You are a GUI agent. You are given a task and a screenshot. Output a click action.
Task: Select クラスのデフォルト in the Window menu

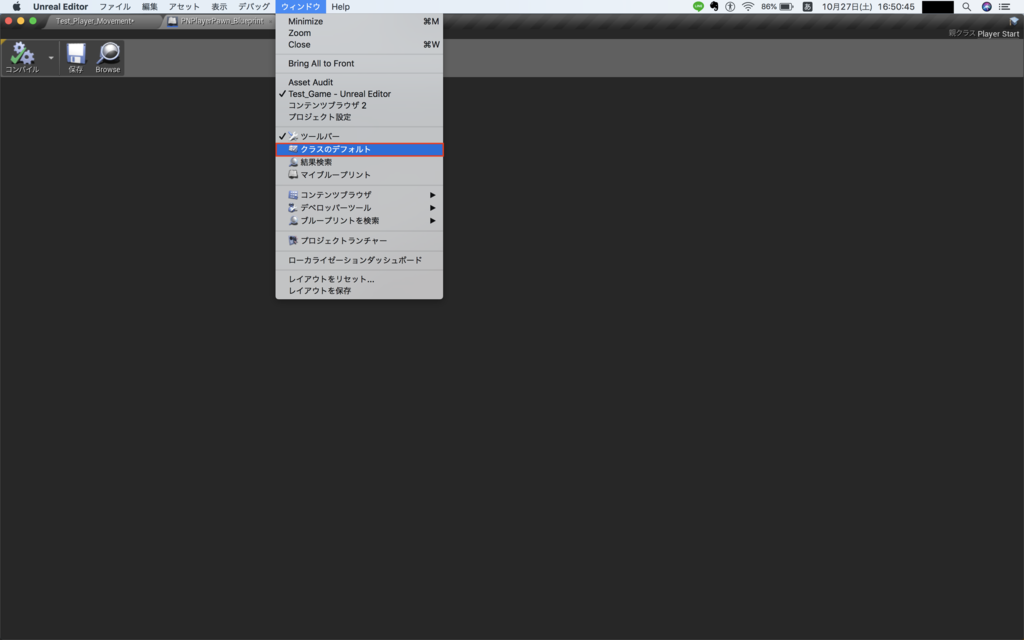click(x=359, y=150)
